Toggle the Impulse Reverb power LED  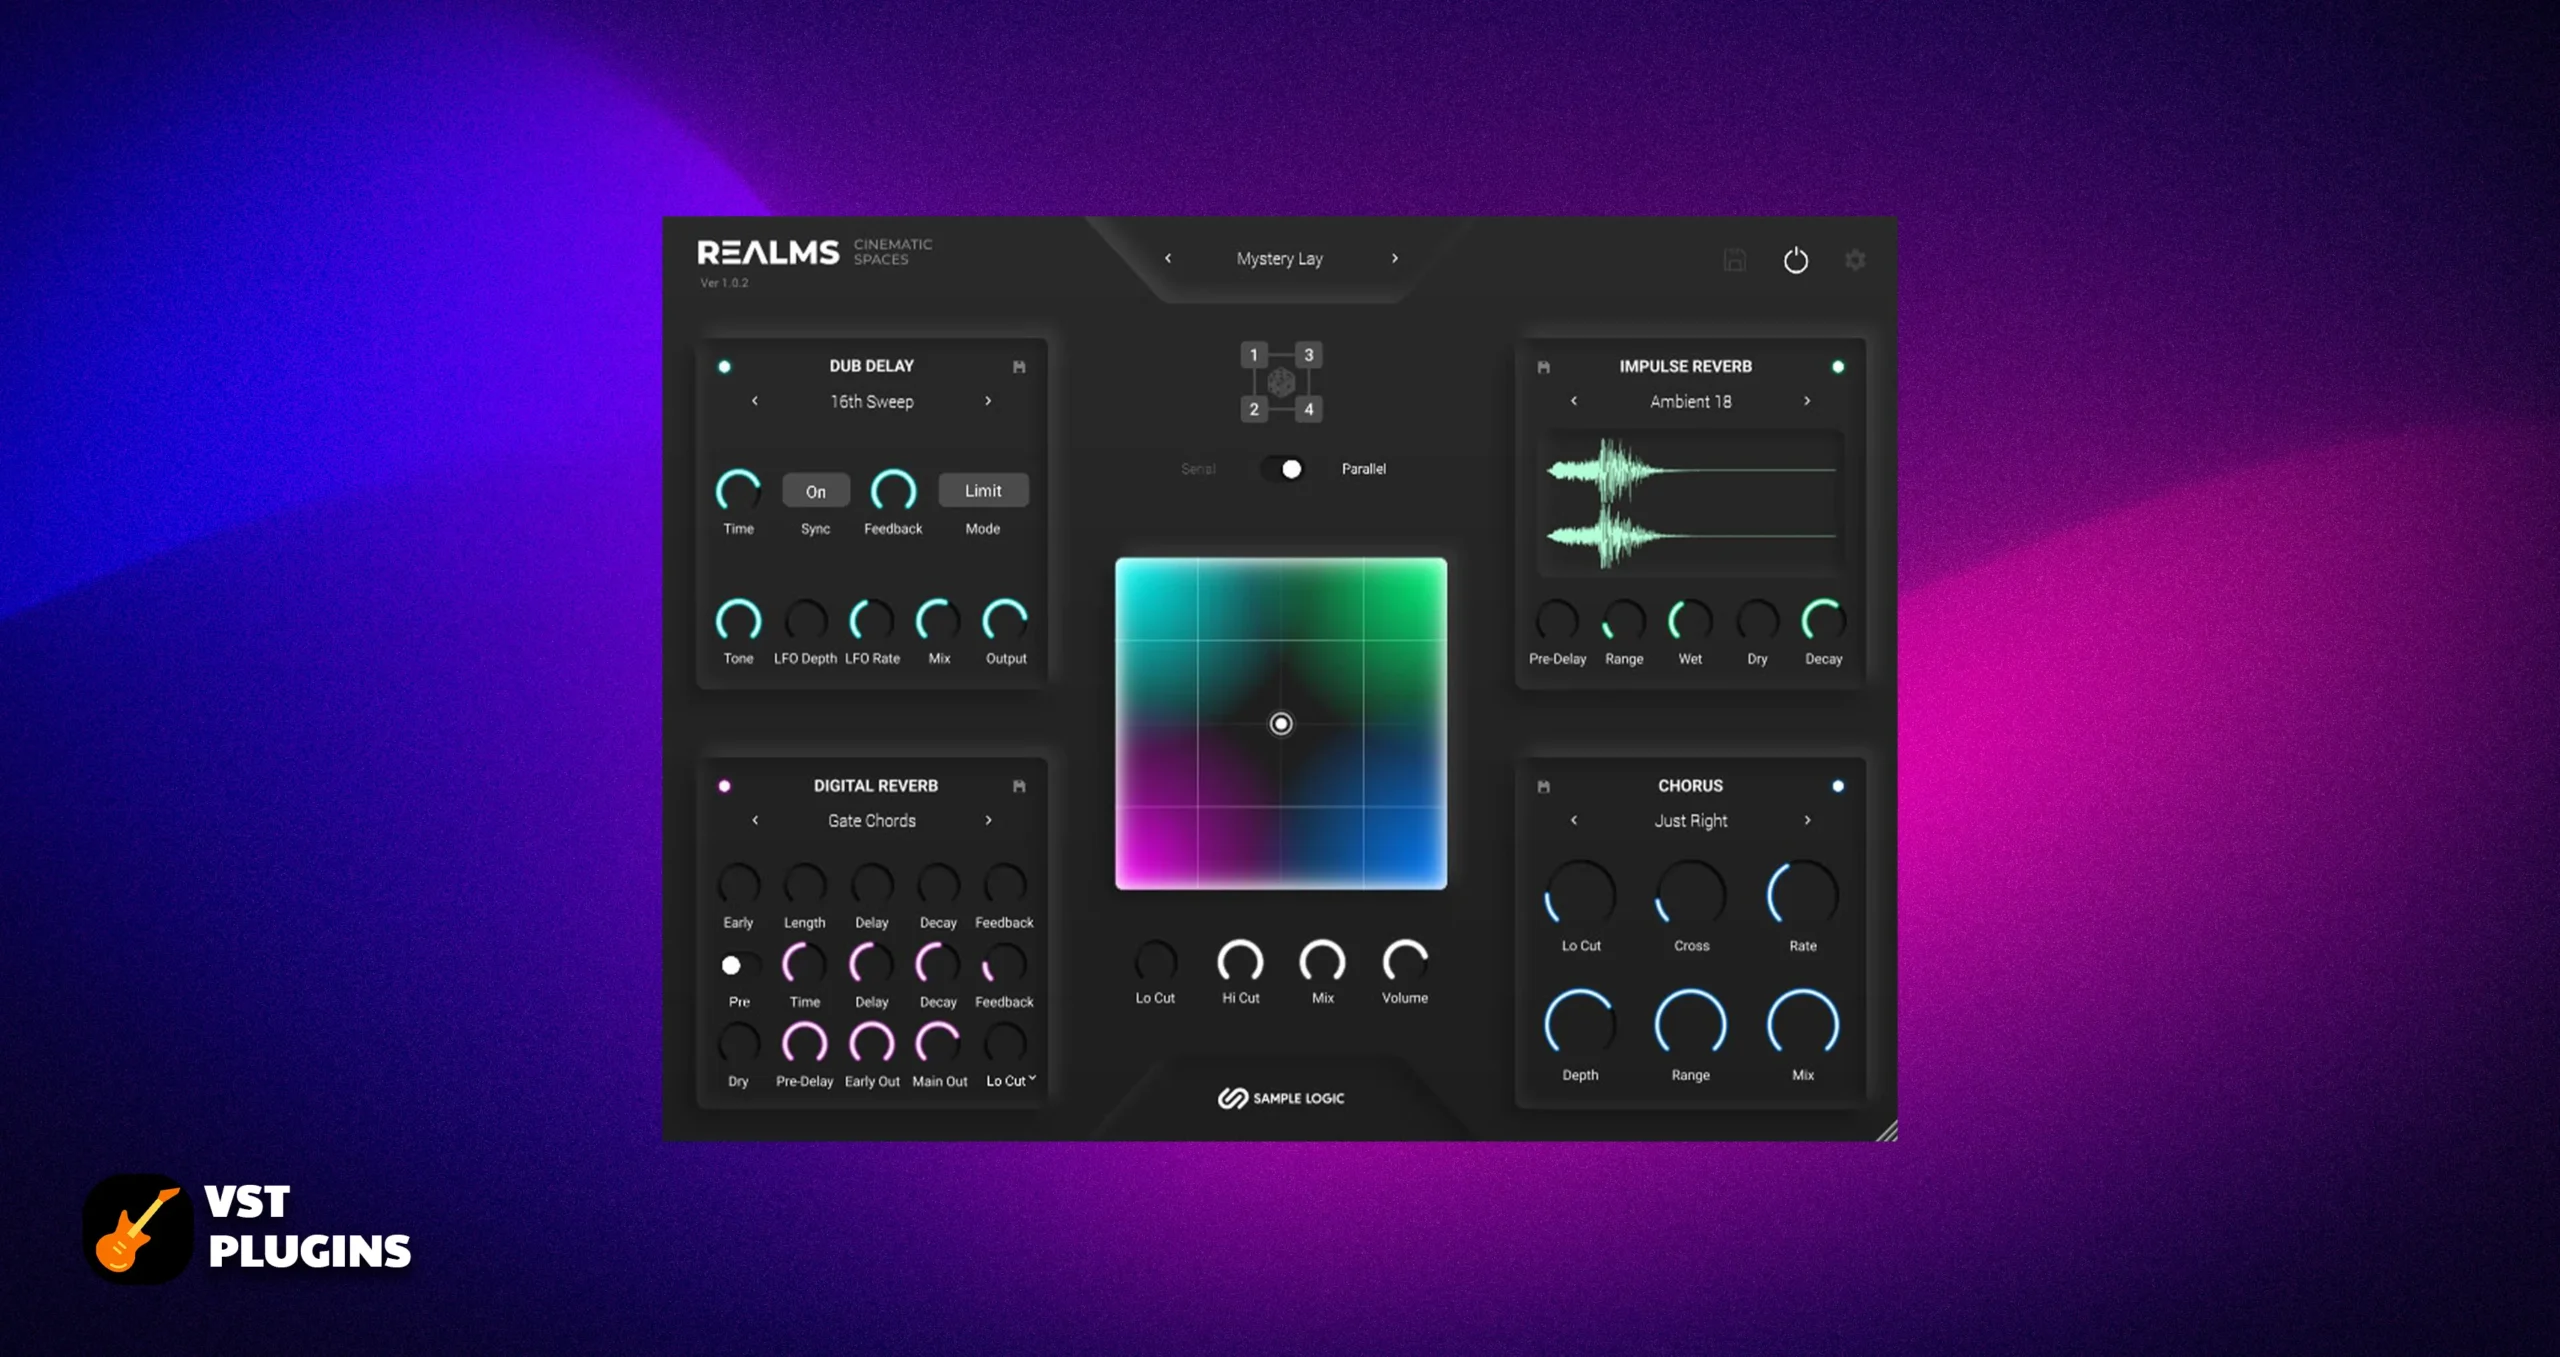click(1838, 367)
